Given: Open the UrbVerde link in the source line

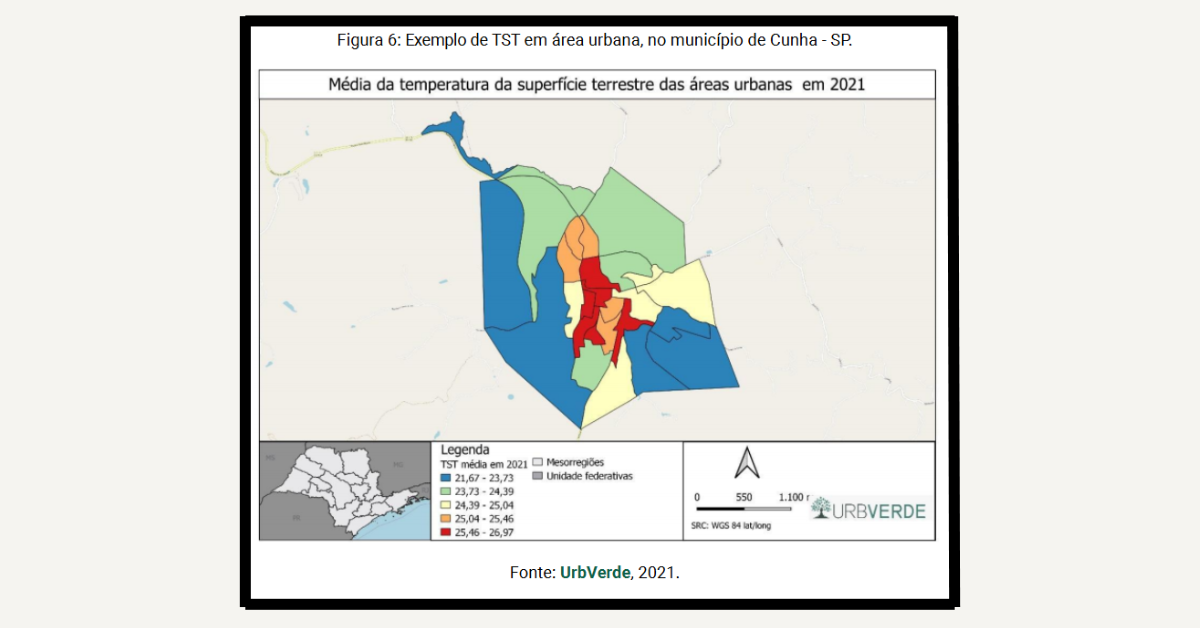Looking at the screenshot, I should [x=595, y=573].
